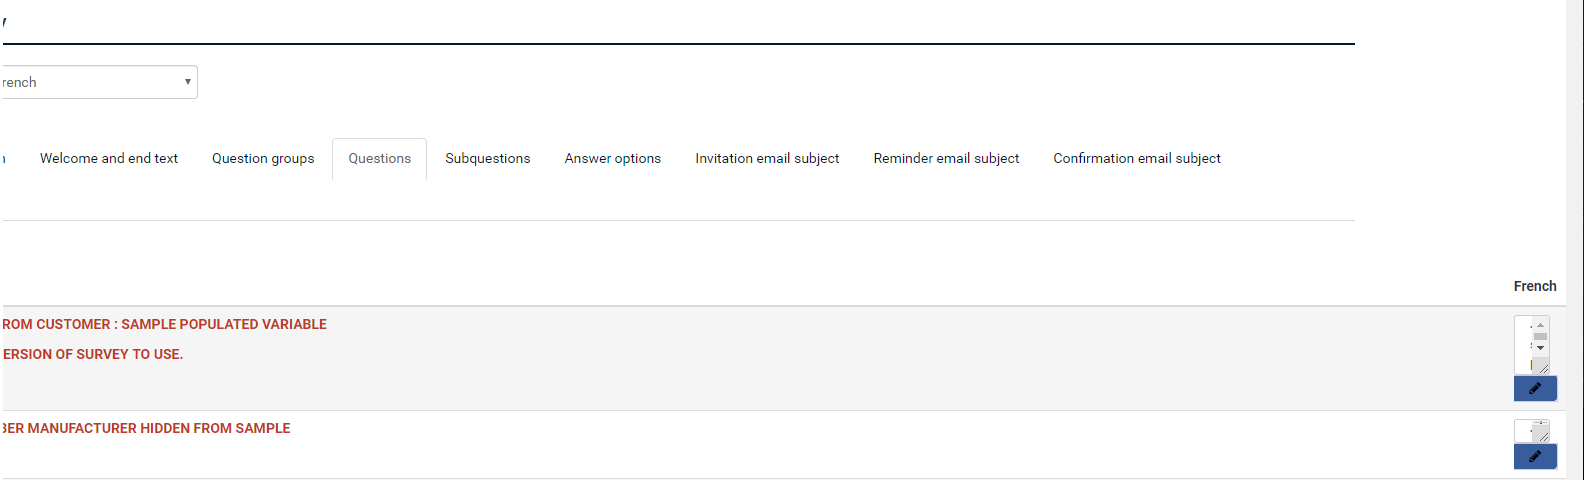This screenshot has width=1584, height=480.
Task: Open the pencil editor for the MANUFACTURER question row
Action: tap(1535, 456)
